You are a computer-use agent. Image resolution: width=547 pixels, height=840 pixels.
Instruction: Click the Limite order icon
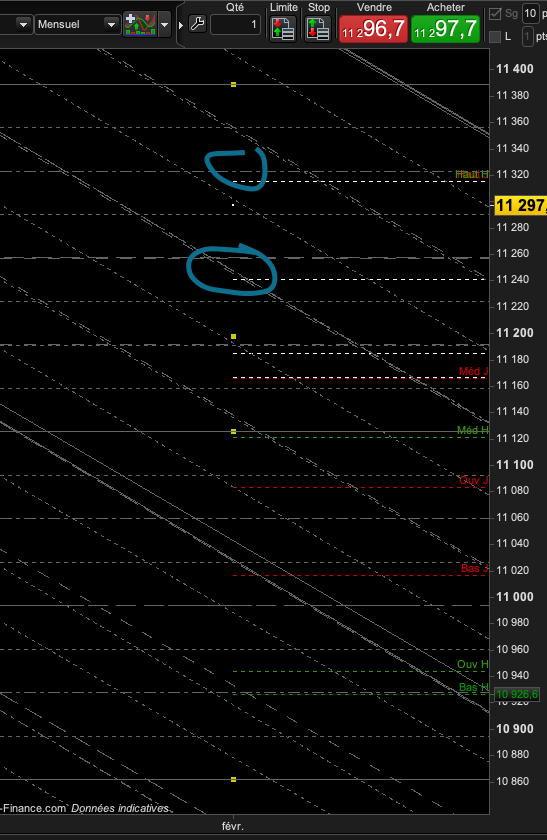283,28
